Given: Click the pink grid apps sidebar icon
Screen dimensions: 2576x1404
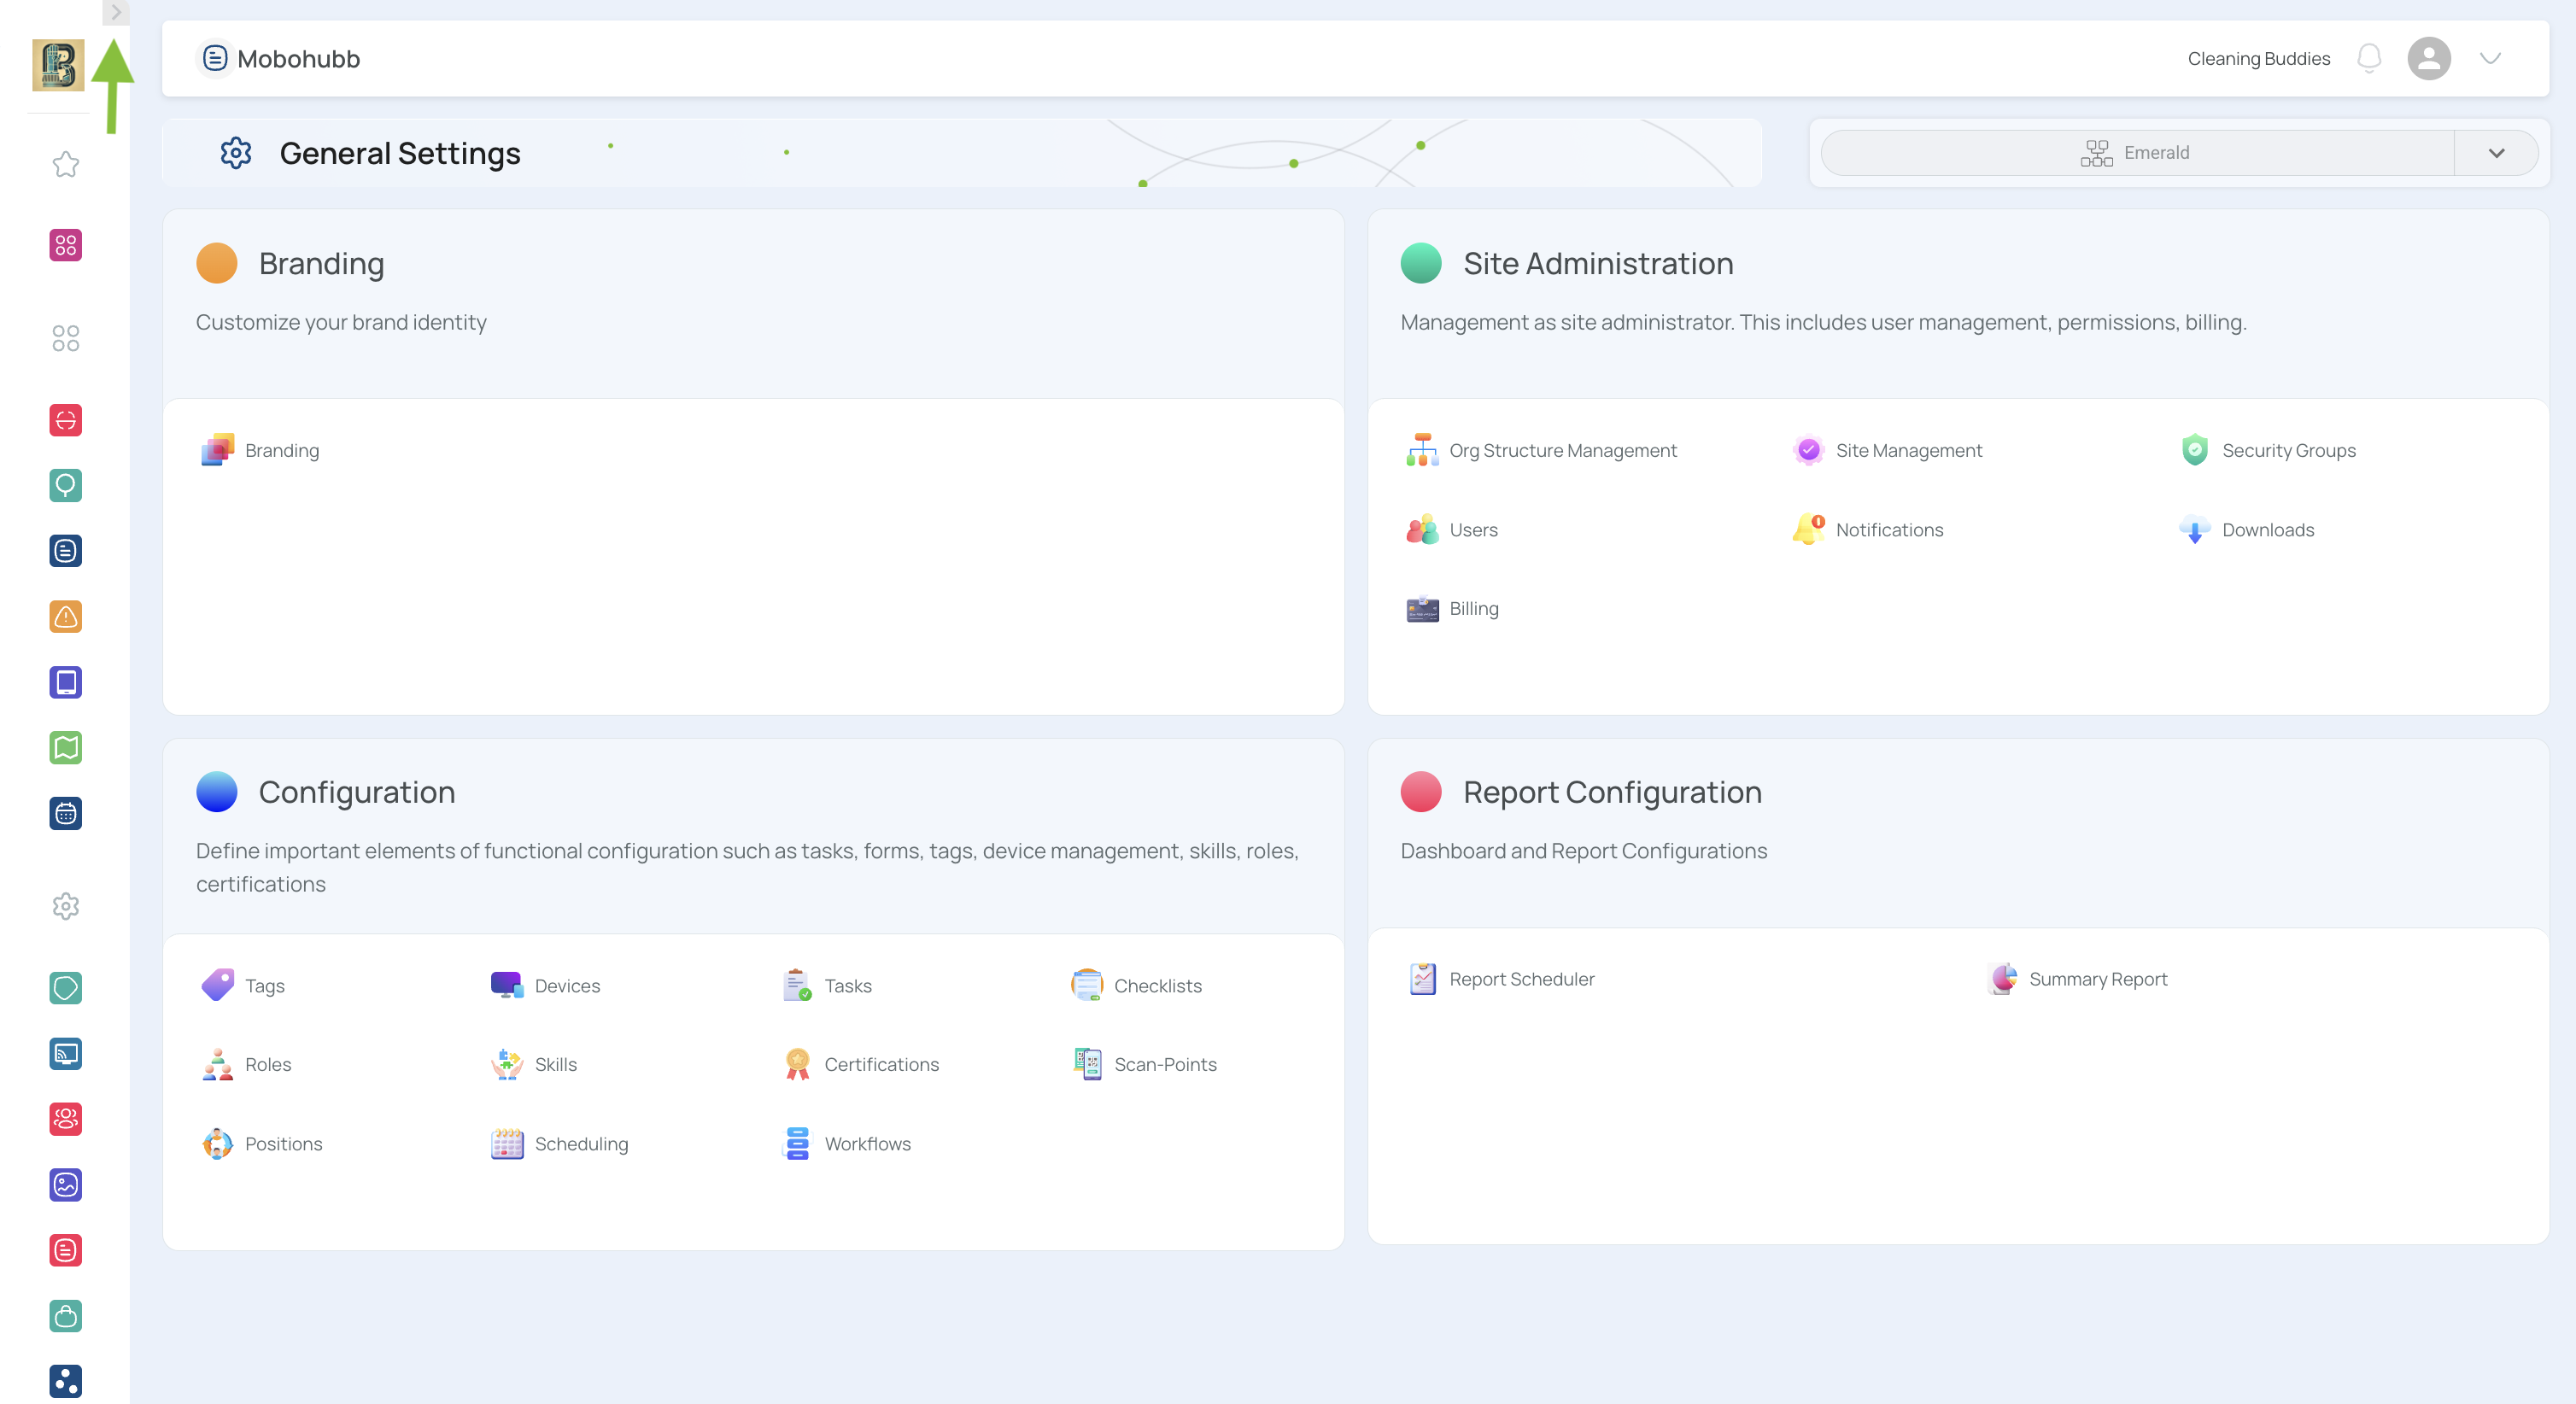Looking at the screenshot, I should [x=66, y=245].
